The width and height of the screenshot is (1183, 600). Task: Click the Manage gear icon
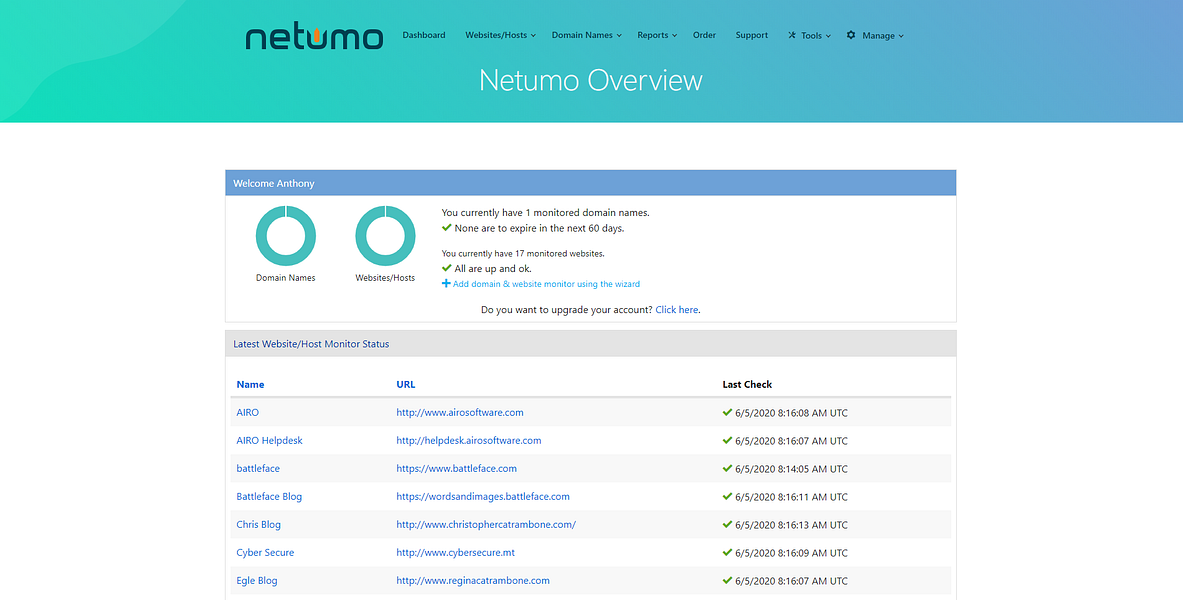point(851,35)
